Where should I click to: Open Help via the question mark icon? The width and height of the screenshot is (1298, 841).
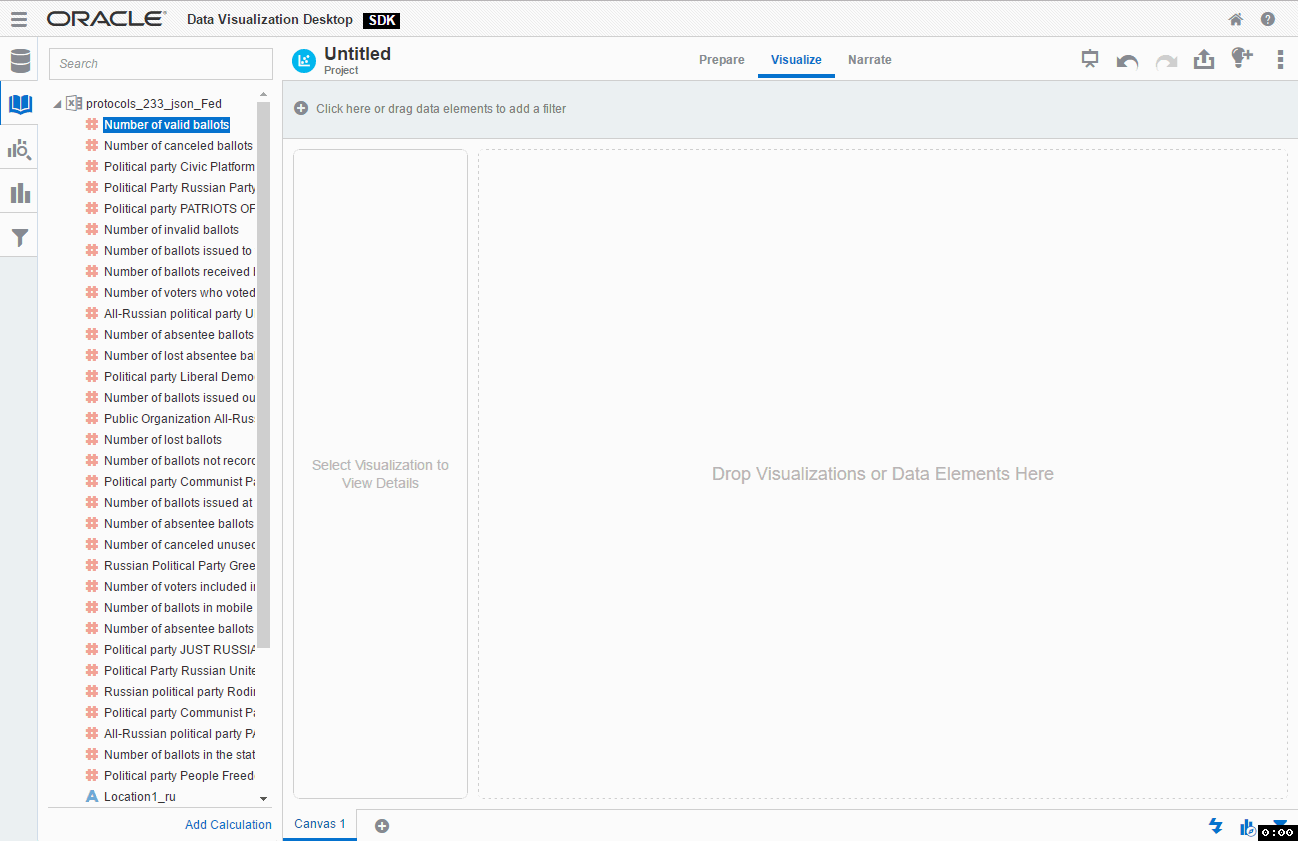pos(1268,18)
